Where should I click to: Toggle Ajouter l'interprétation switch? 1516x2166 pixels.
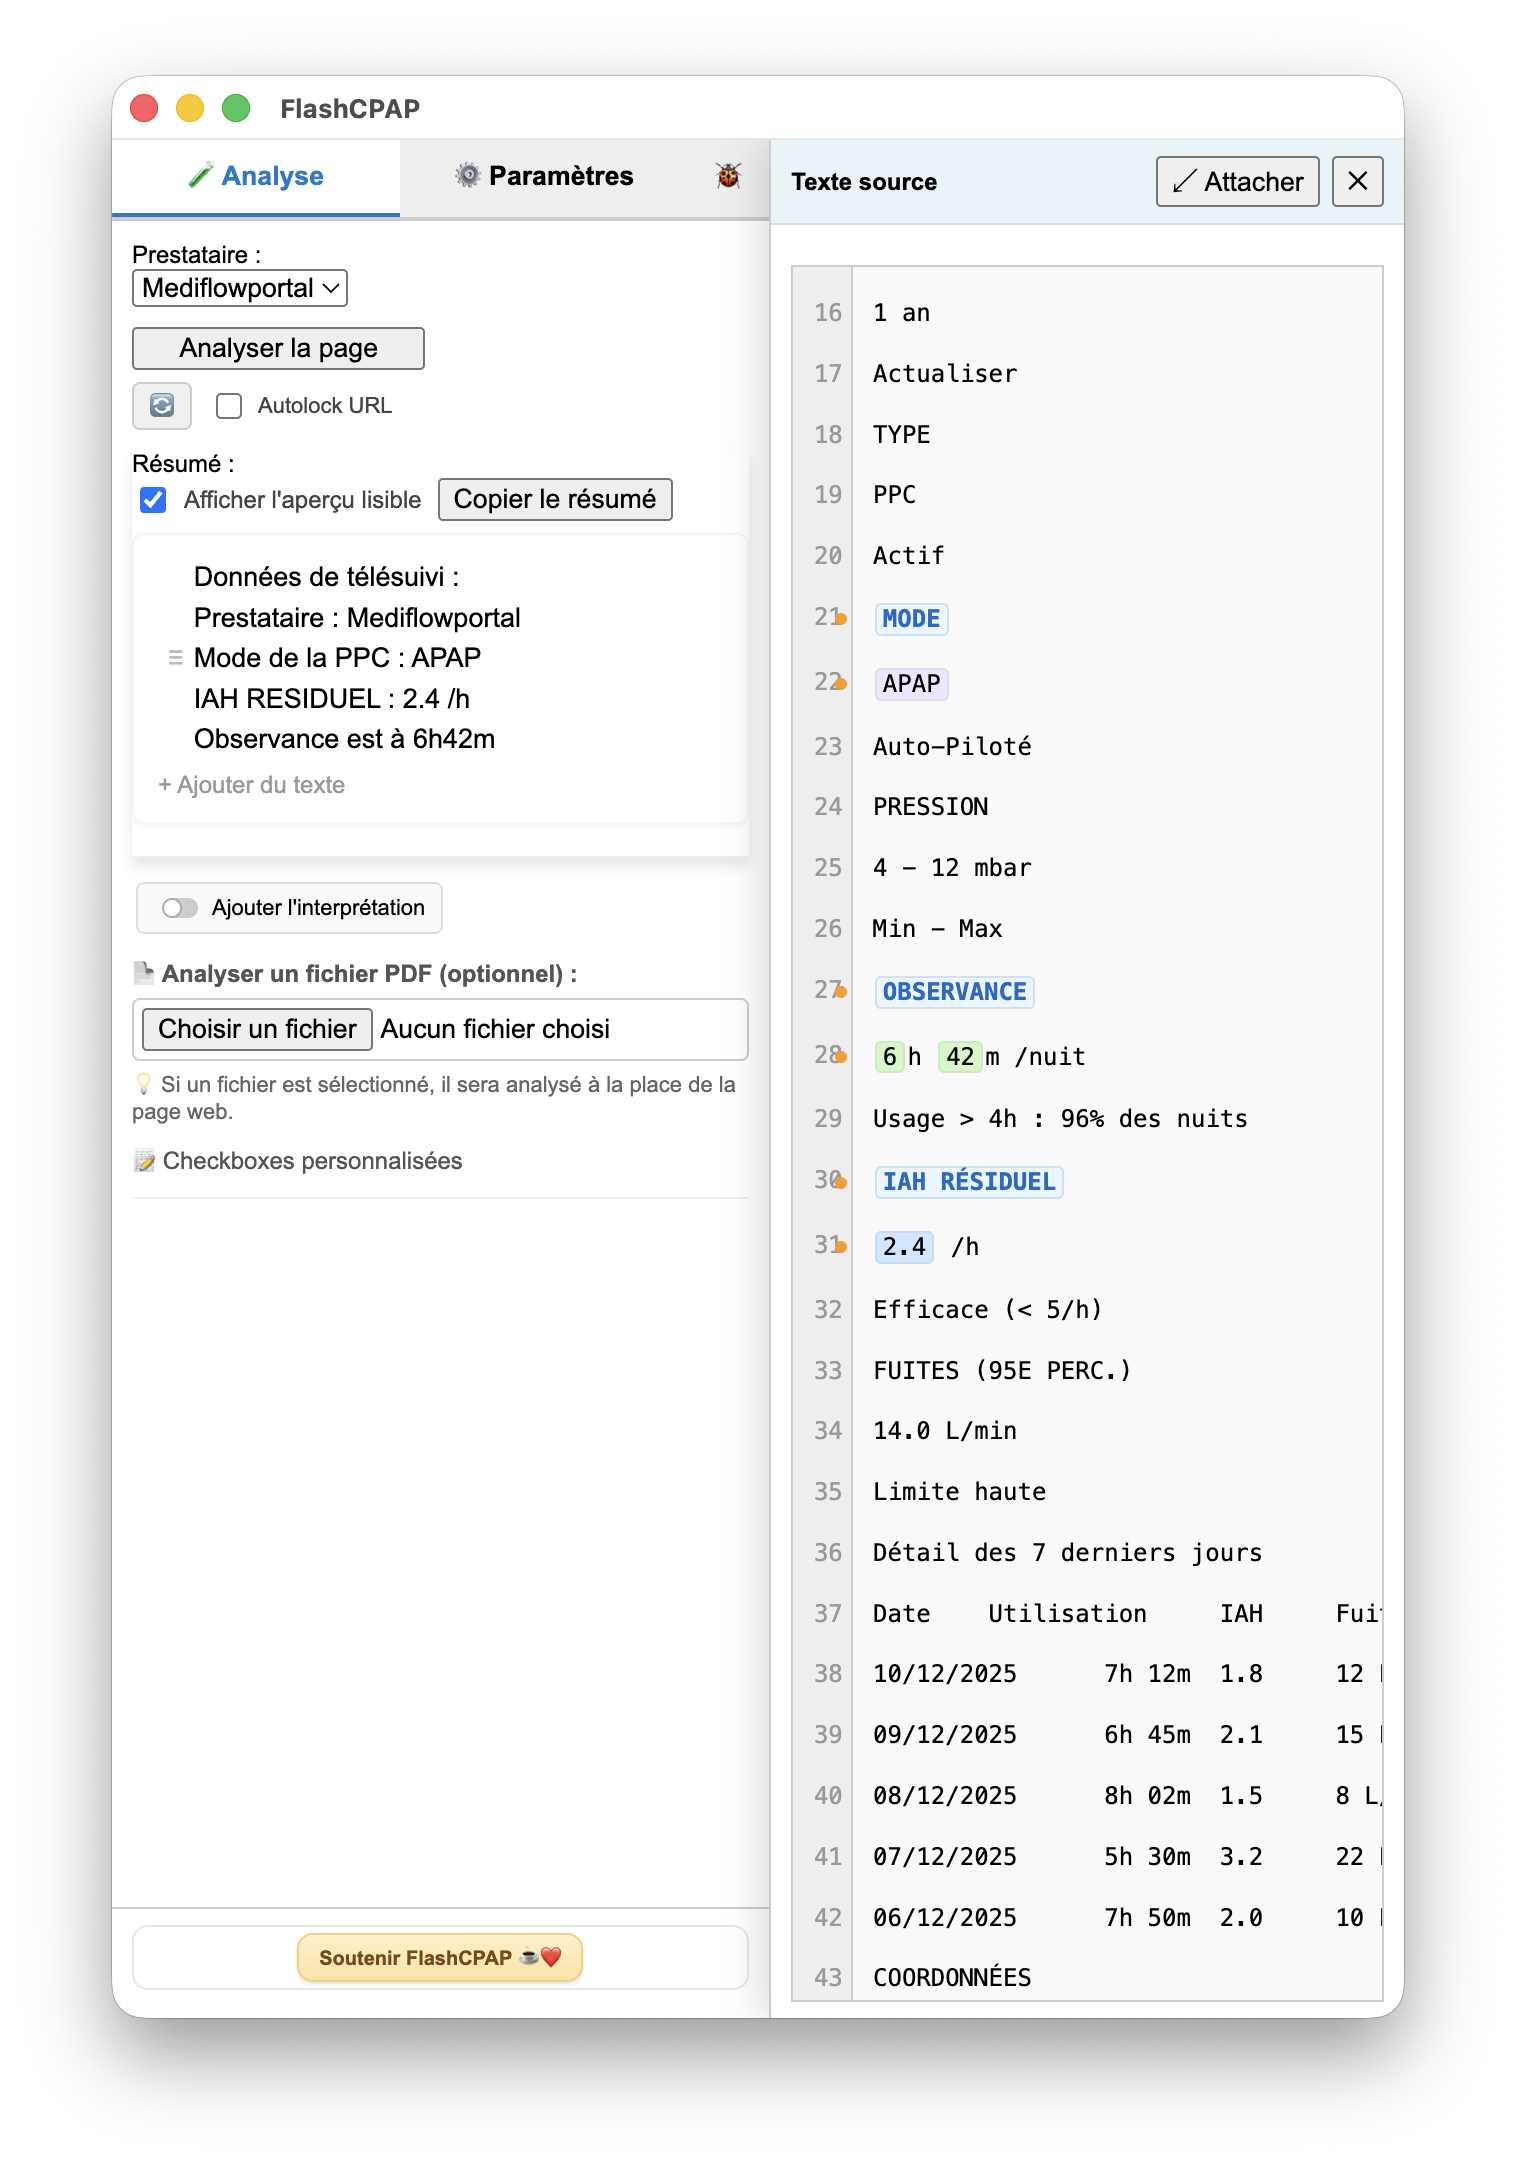click(180, 908)
